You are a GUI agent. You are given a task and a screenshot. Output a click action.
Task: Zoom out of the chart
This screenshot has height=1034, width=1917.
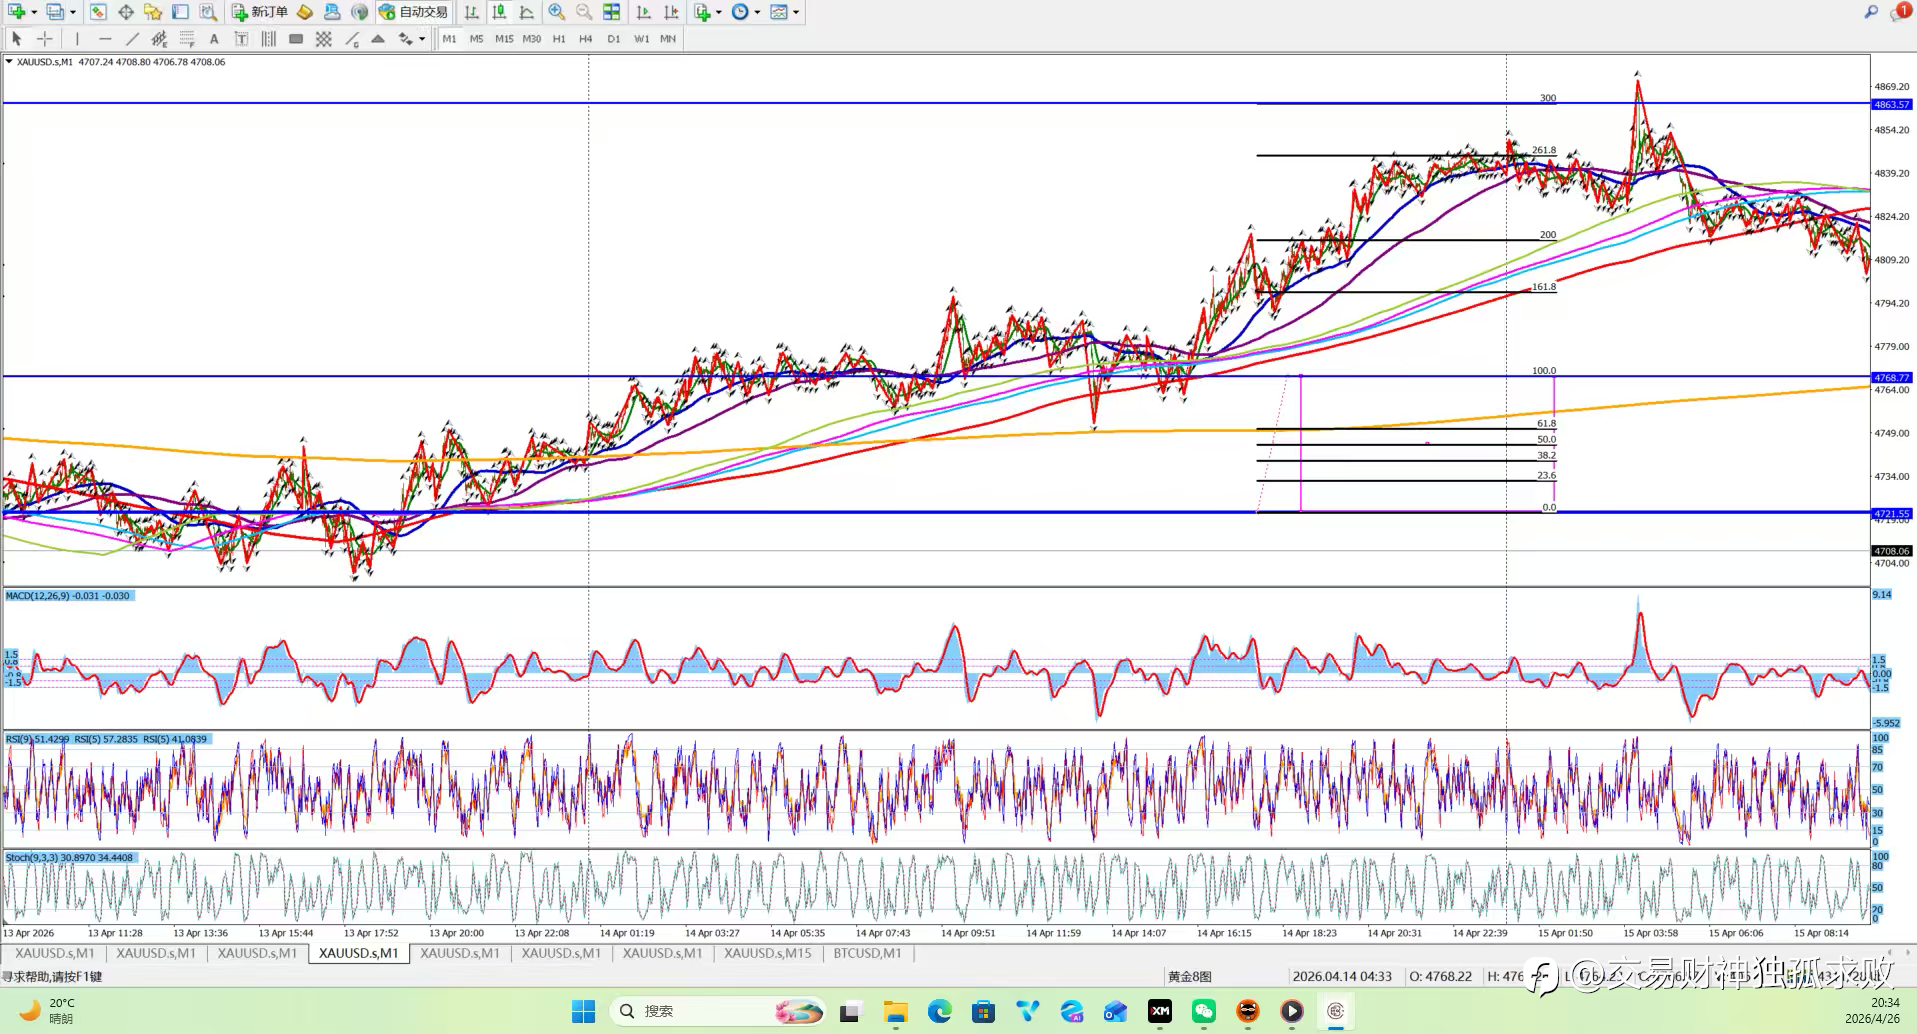(x=584, y=12)
